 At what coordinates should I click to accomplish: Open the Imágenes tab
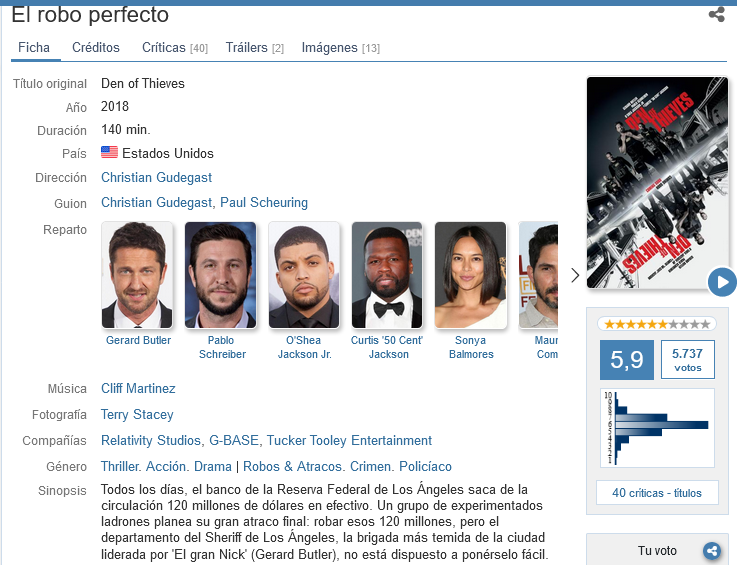tap(341, 47)
